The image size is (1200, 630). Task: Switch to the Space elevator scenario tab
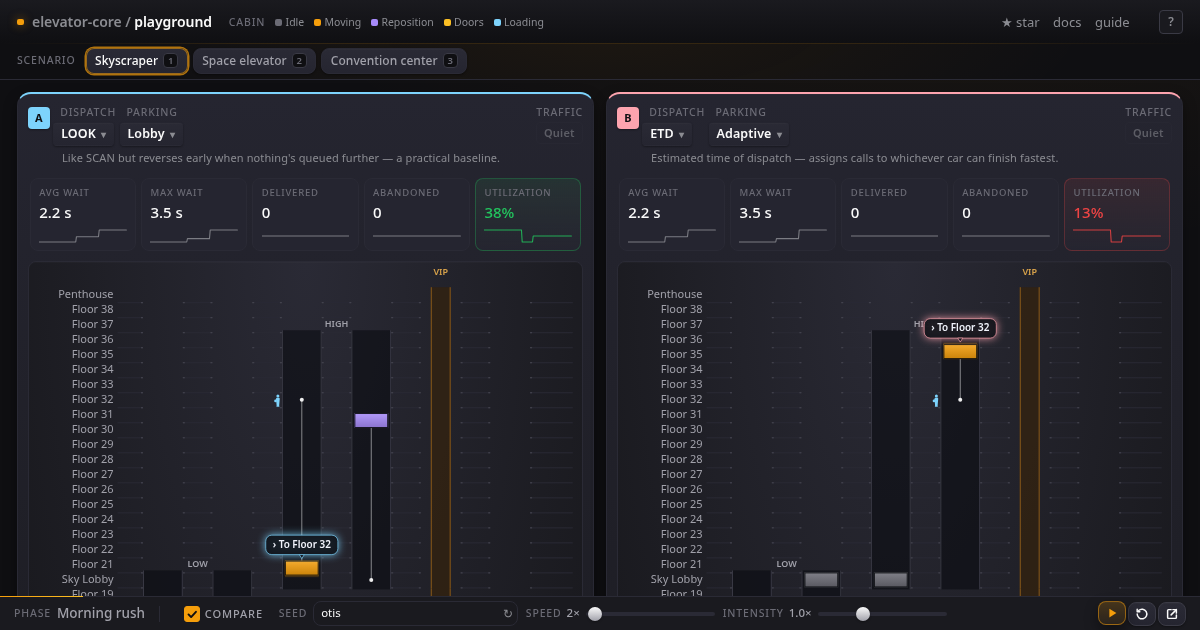(254, 61)
